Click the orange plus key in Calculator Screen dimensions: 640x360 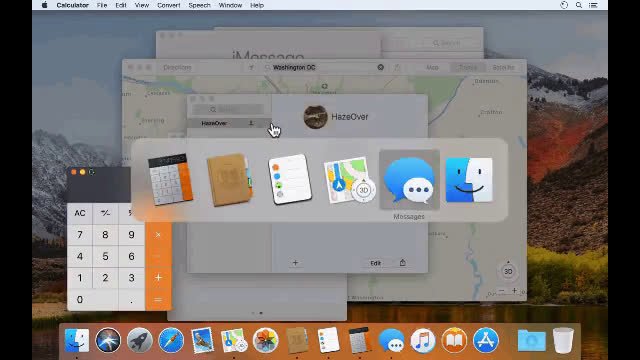(x=158, y=278)
